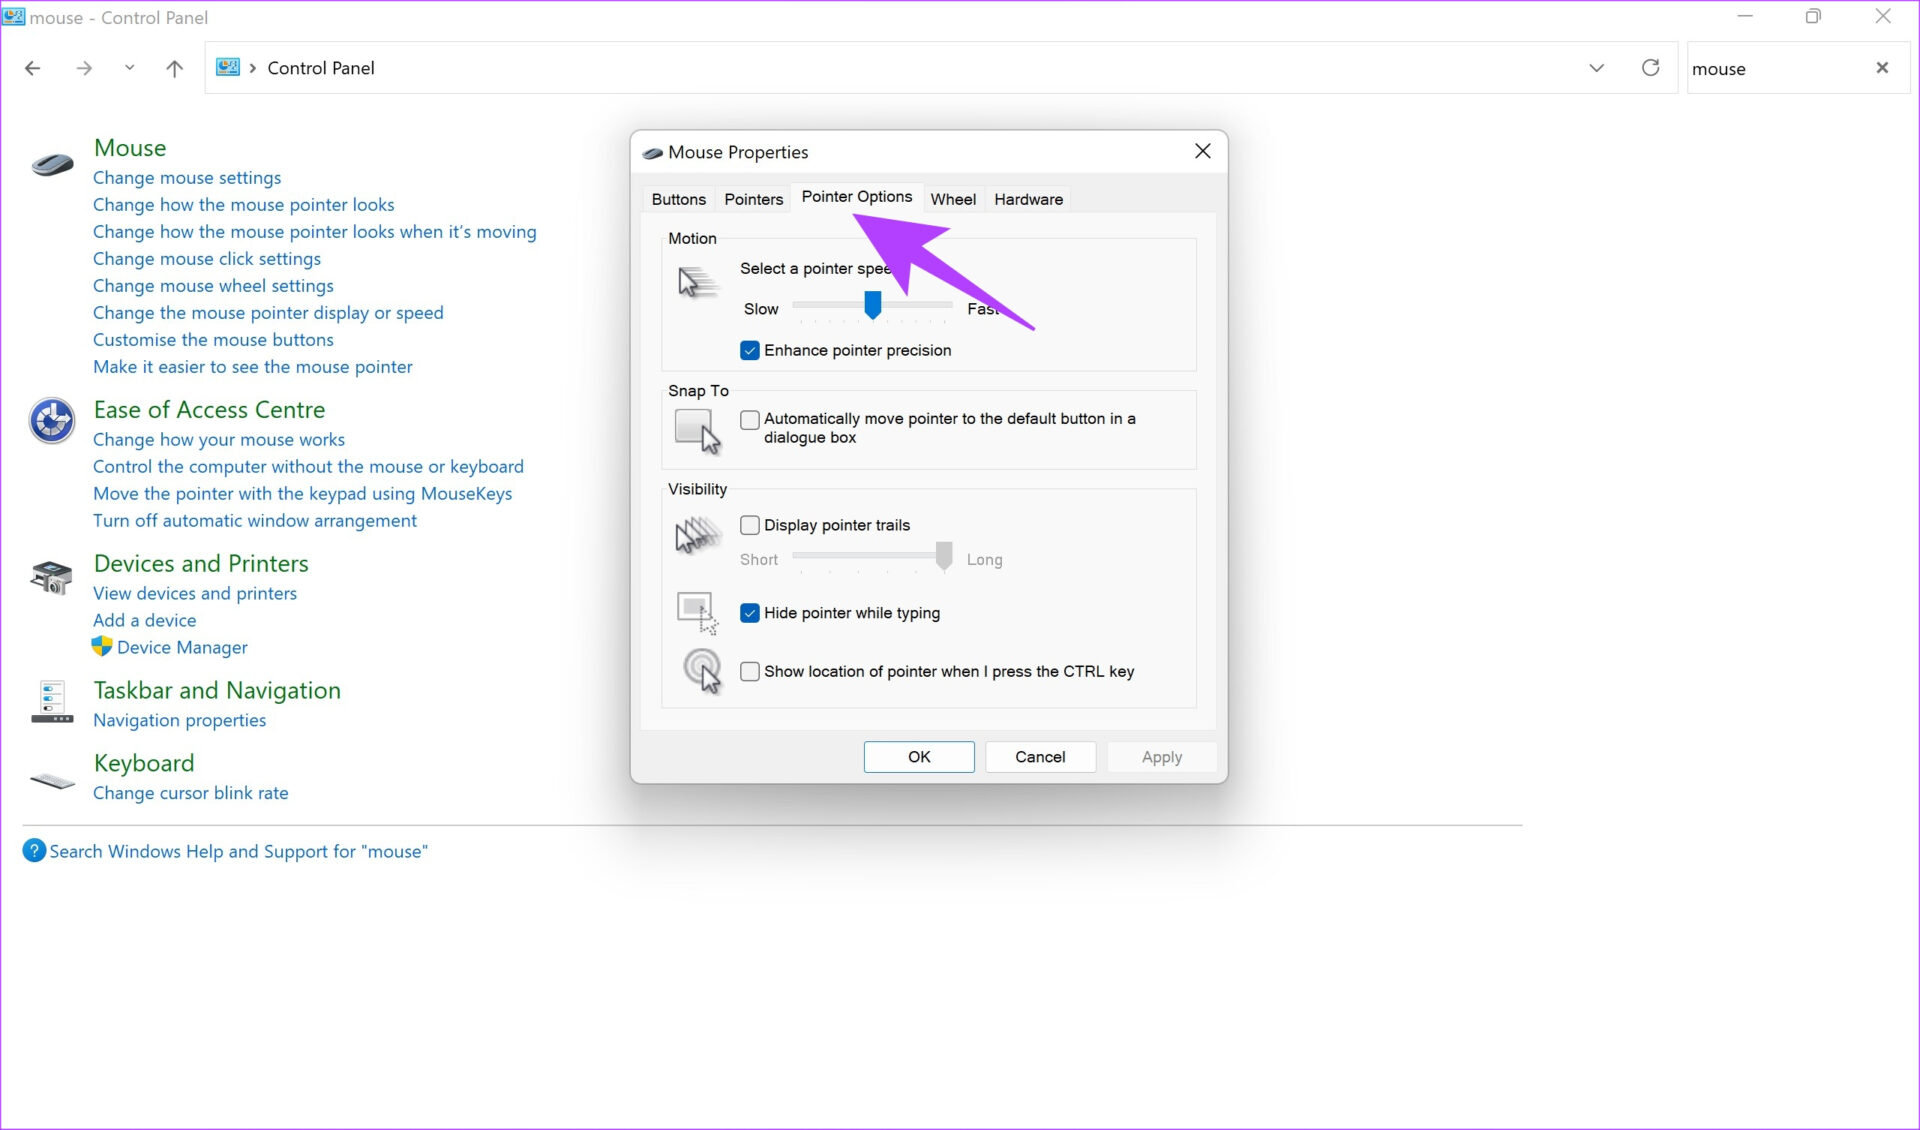This screenshot has height=1130, width=1920.
Task: Open Change cursor blink rate link
Action: pos(191,794)
